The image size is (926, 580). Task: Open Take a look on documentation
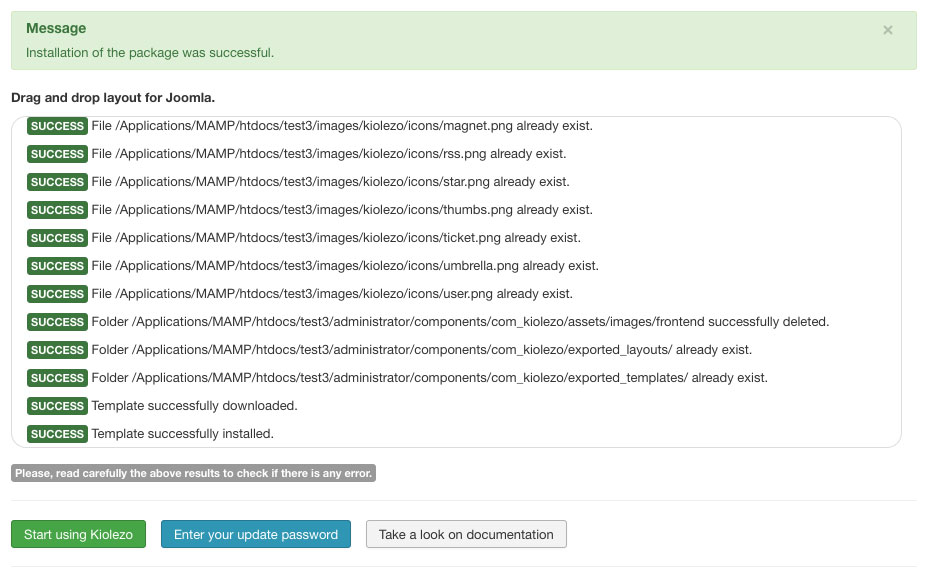tap(466, 534)
